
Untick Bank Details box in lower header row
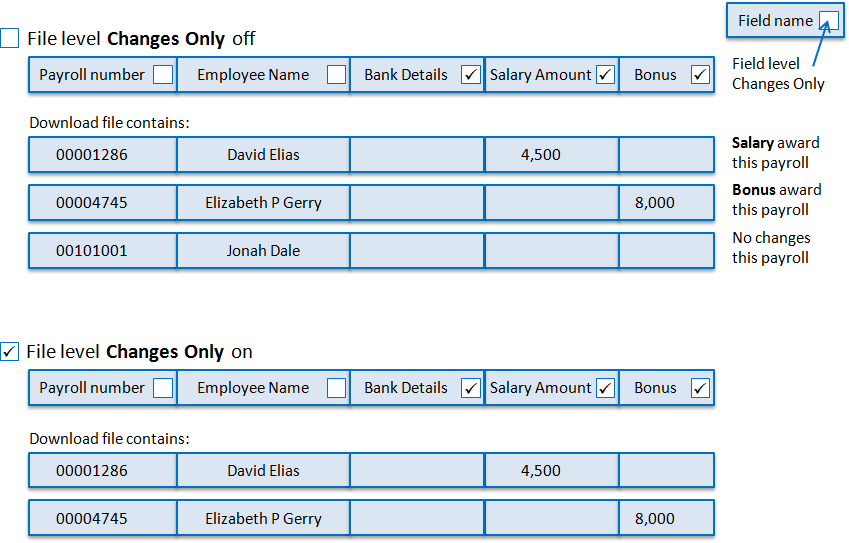471,388
